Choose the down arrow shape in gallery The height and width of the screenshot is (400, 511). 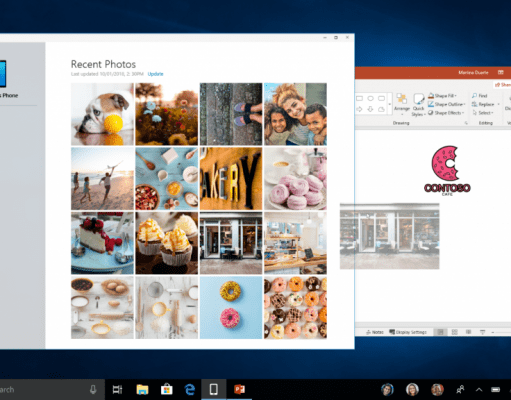tap(370, 109)
